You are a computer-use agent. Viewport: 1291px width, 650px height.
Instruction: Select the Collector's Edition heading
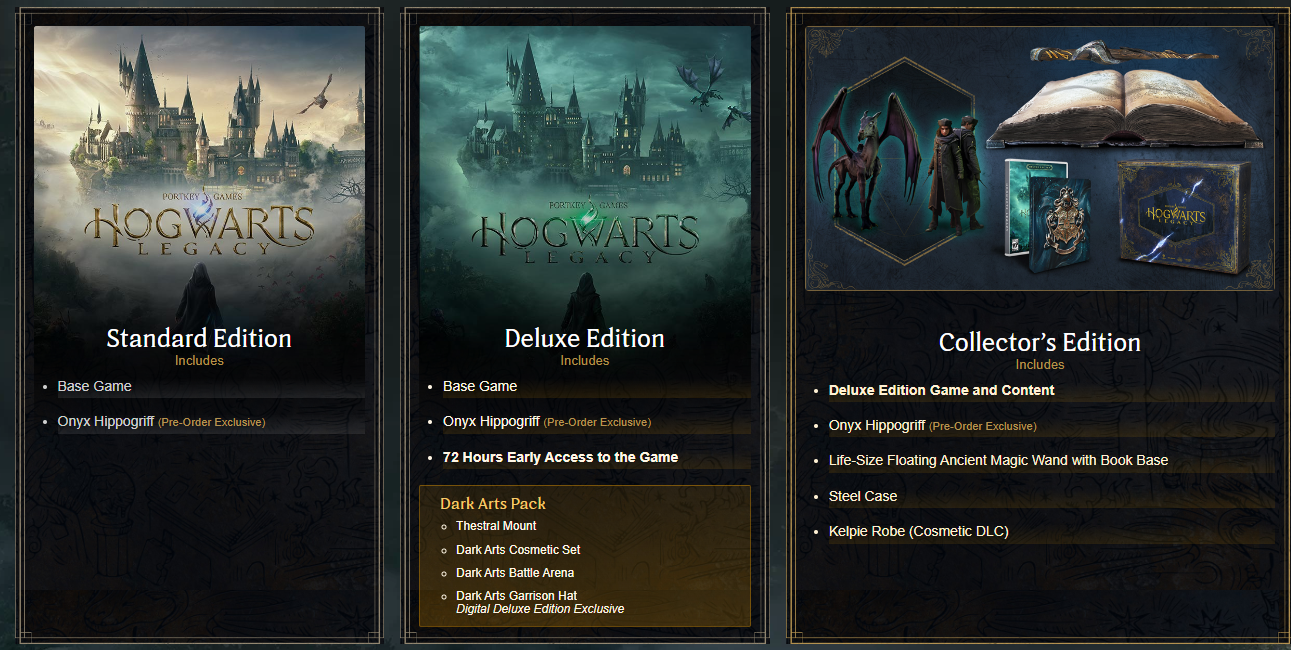pos(1040,342)
